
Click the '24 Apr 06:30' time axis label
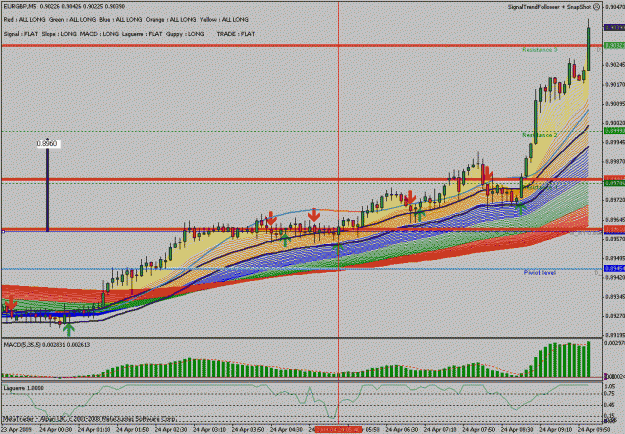click(402, 430)
